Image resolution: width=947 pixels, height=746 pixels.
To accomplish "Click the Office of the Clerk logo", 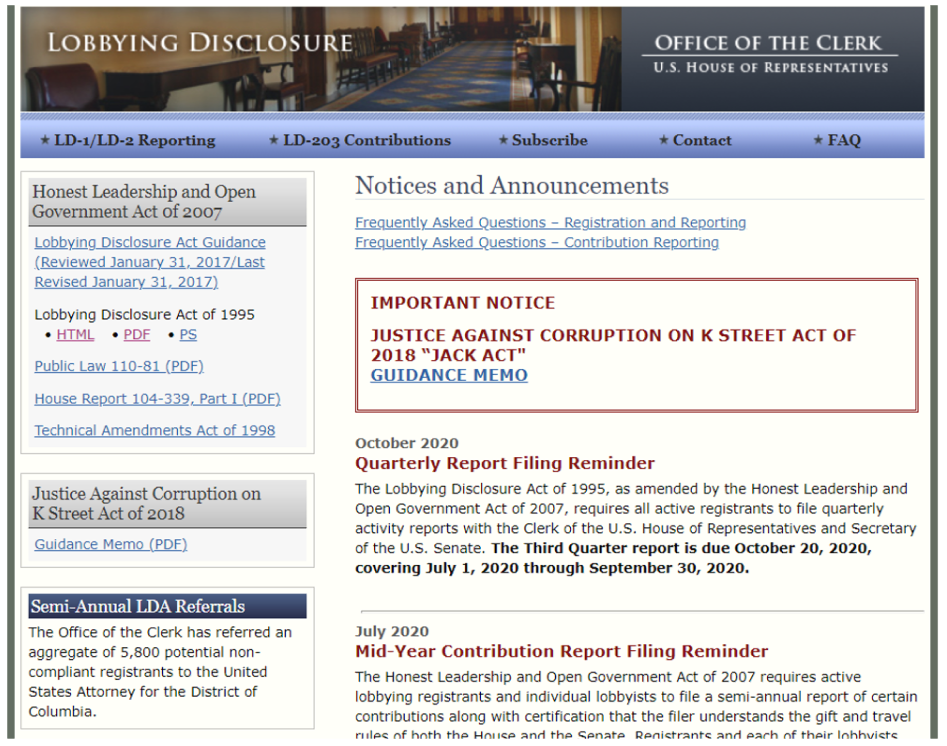I will (770, 53).
